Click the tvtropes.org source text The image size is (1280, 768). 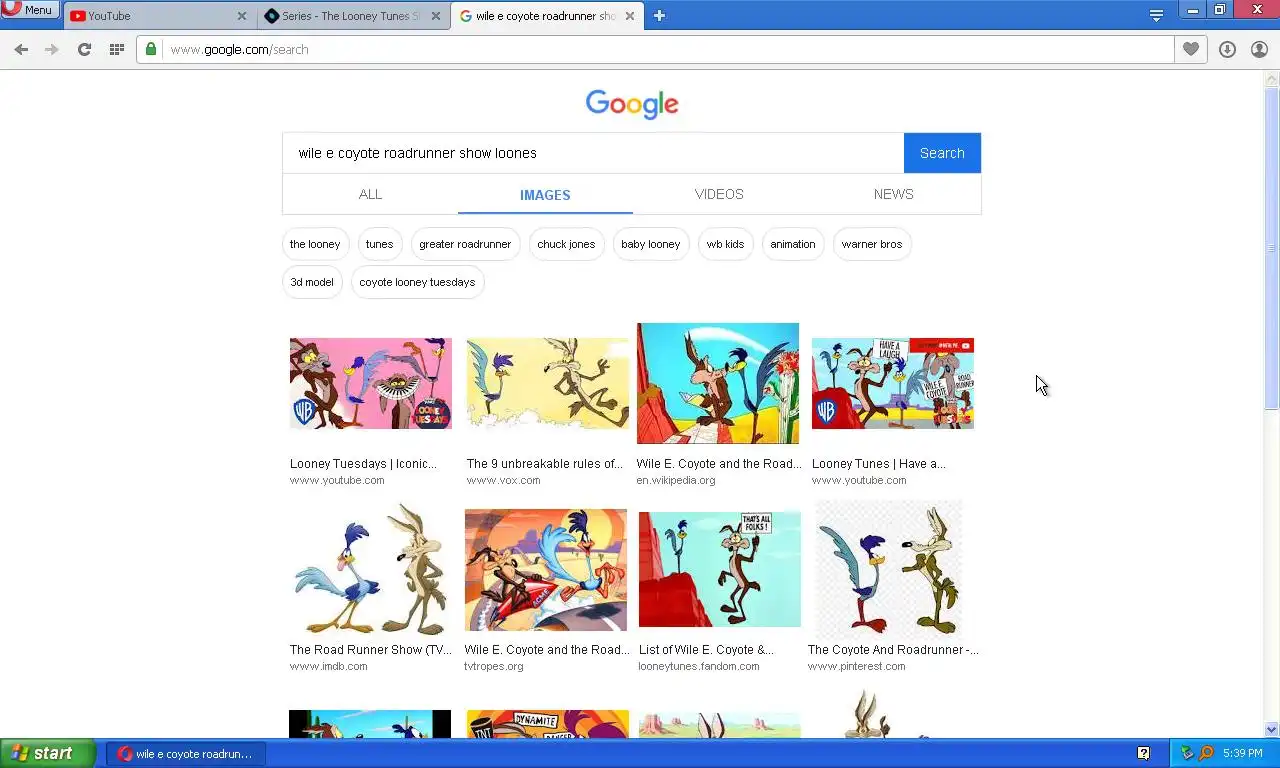494,666
